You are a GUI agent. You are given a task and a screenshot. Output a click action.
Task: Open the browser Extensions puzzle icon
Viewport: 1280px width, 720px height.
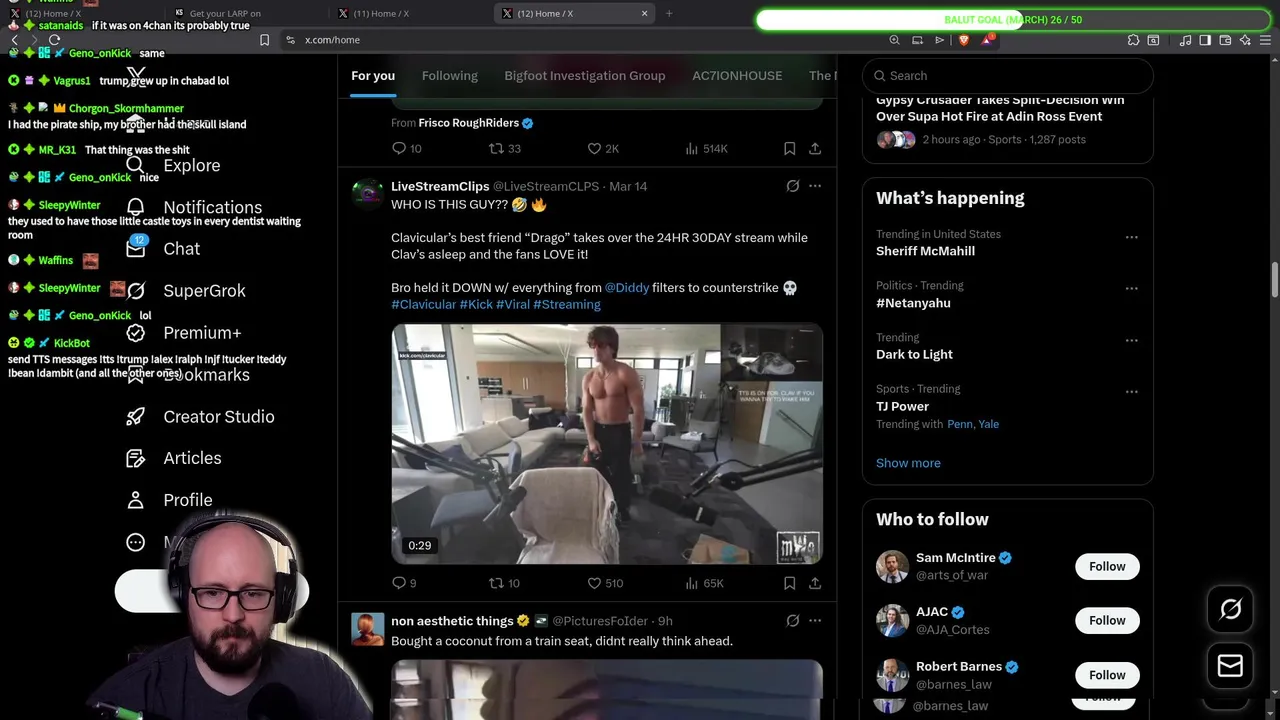pos(1133,40)
